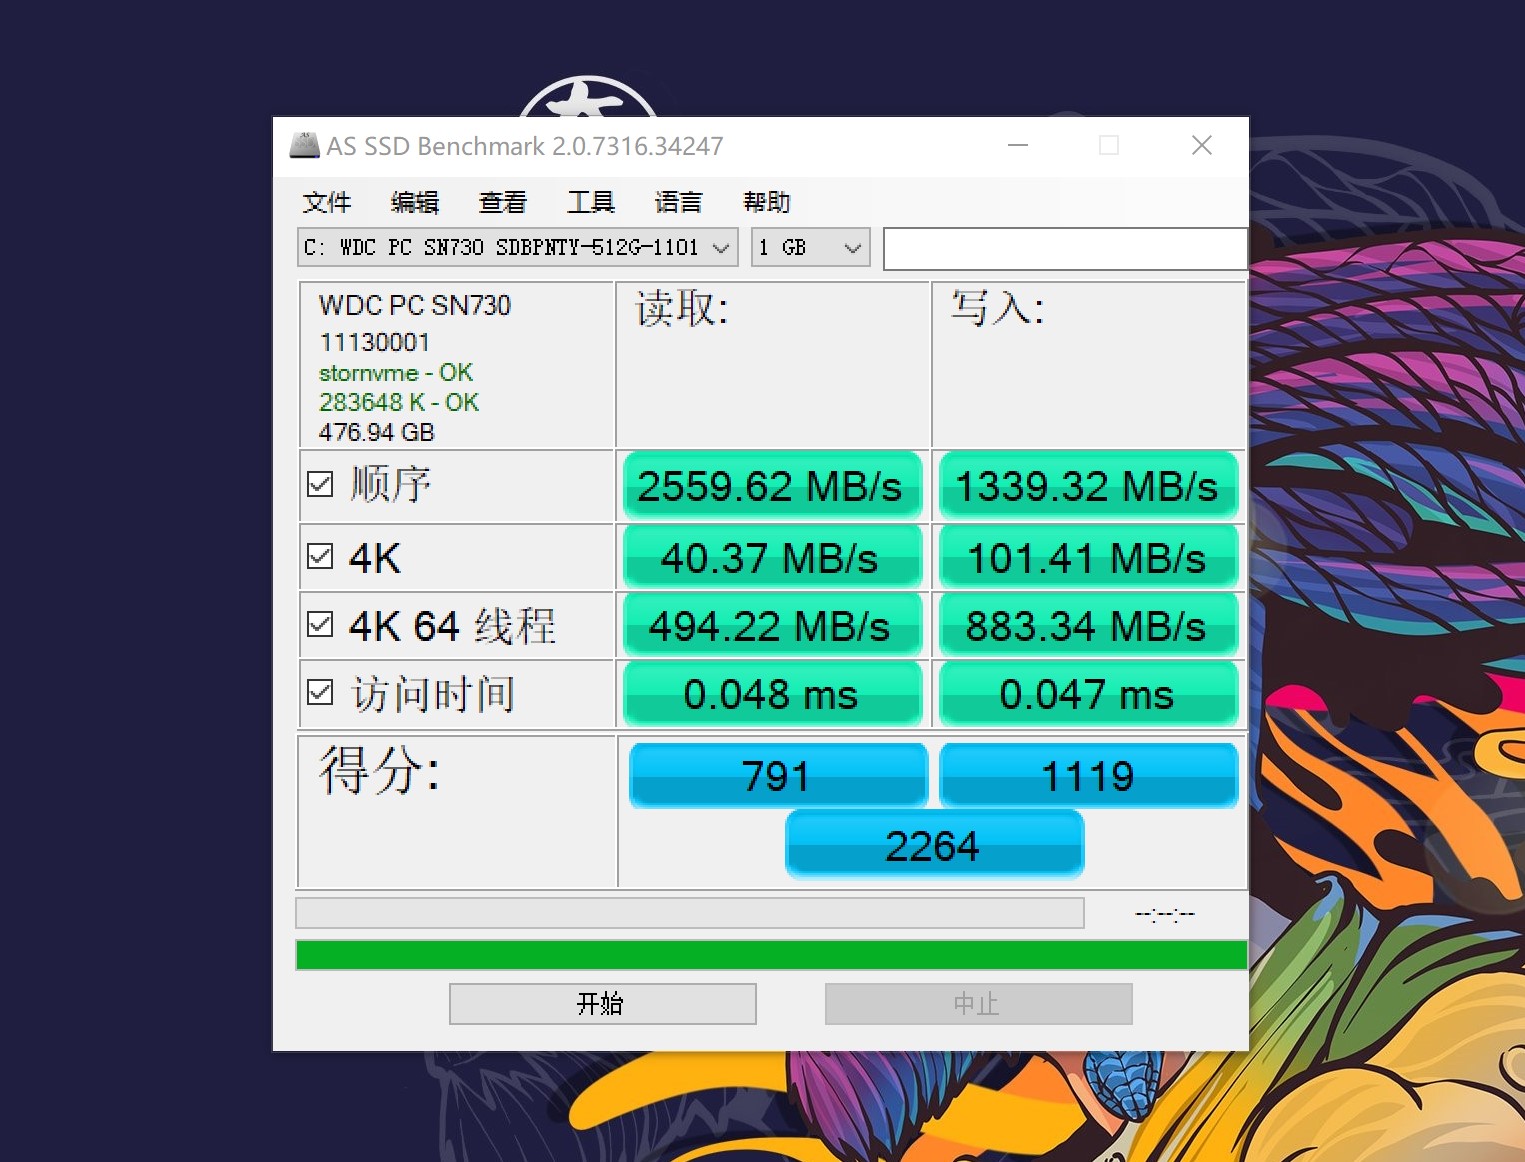
Task: Open the 编辑 menu
Action: (x=414, y=202)
